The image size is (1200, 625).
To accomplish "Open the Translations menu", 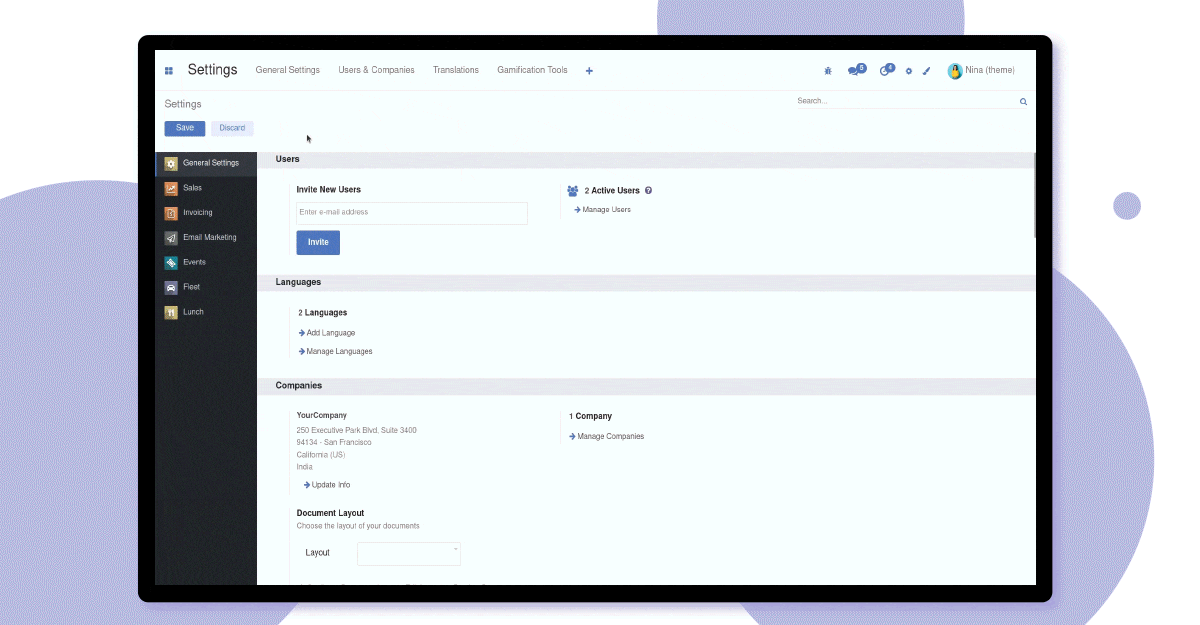I will coord(456,70).
